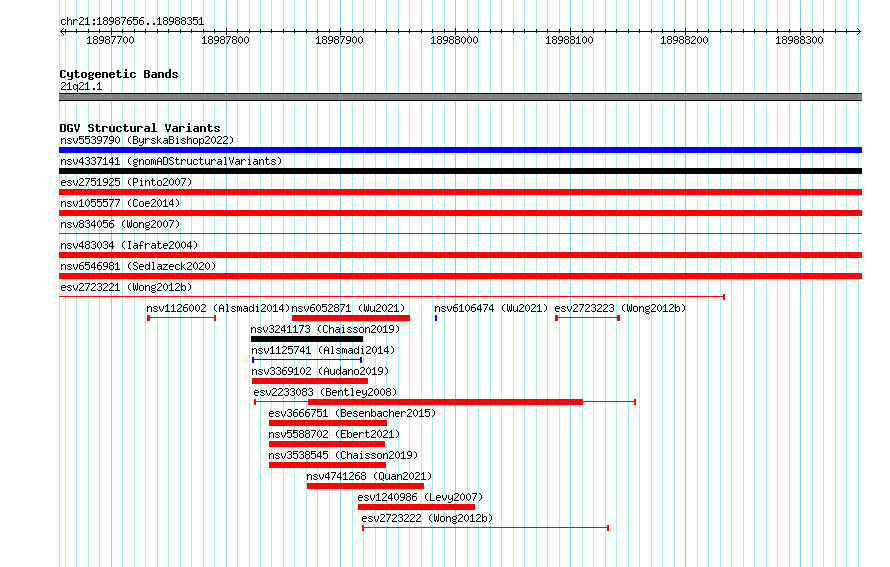This screenshot has width=890, height=567.
Task: Click ruler position 18987900
Action: tap(339, 40)
